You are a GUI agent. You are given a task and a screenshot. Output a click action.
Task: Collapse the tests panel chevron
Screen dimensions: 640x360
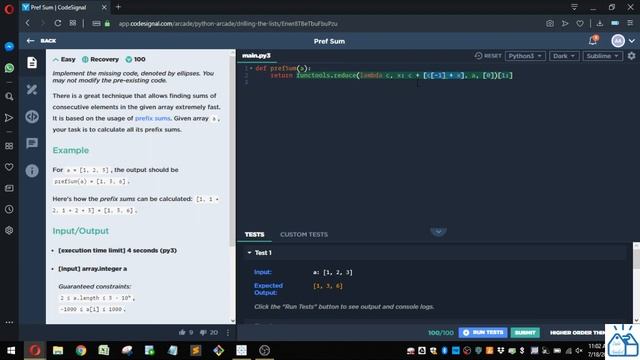pyautogui.click(x=438, y=232)
